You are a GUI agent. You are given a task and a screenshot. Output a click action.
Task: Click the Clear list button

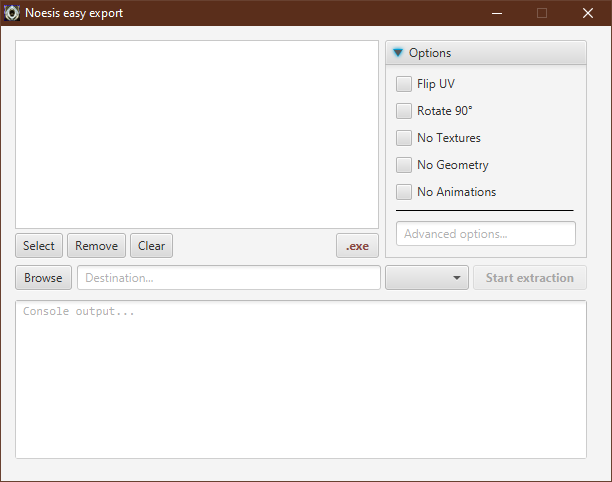point(151,246)
